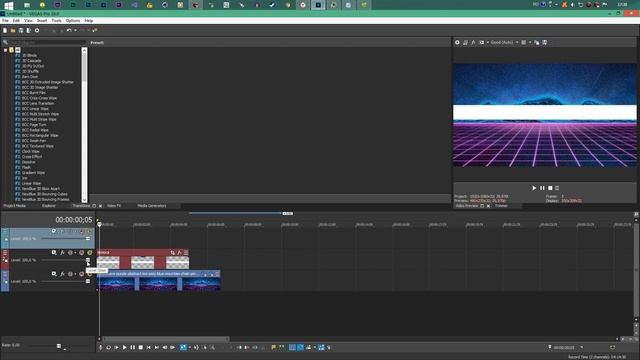Switch to the Trimmer tab
The height and width of the screenshot is (360, 640).
[501, 206]
